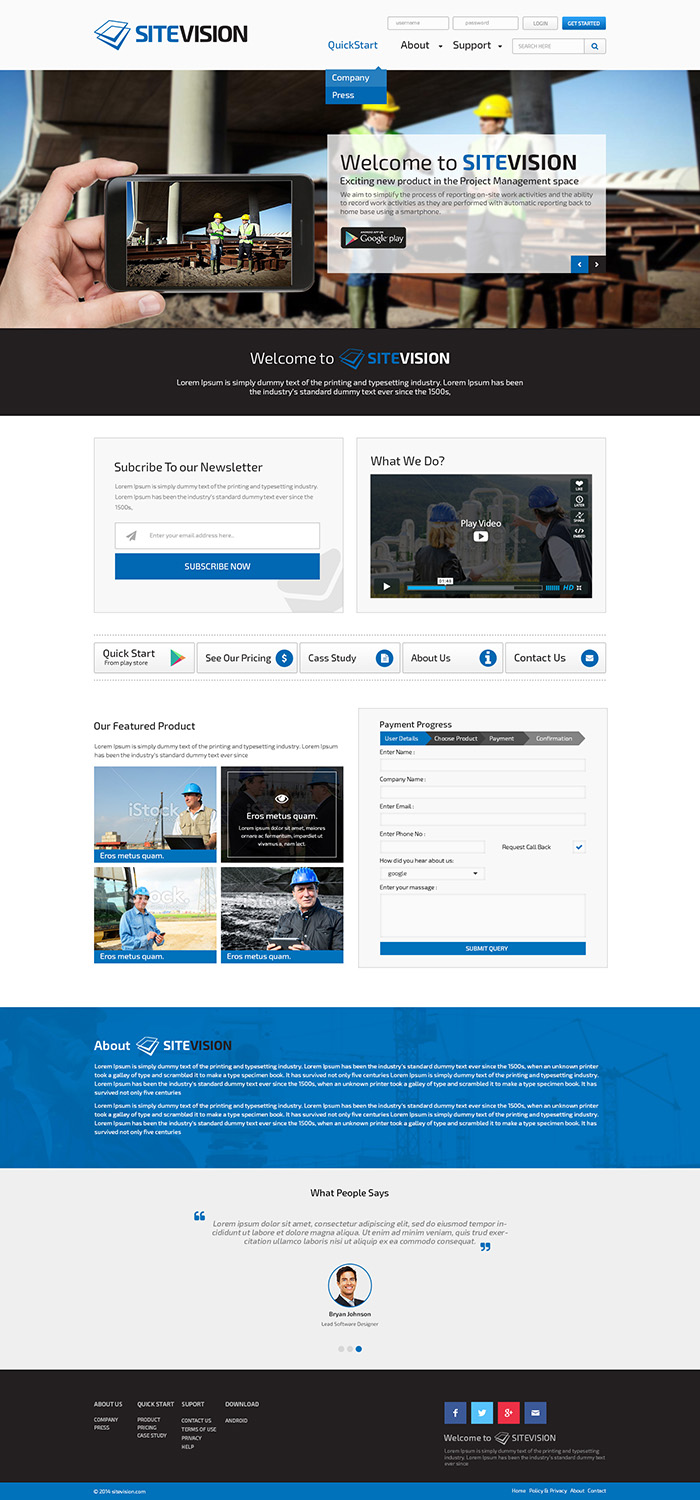Image resolution: width=700 pixels, height=1500 pixels.
Task: Click the Embed code icon on video
Action: (x=579, y=531)
